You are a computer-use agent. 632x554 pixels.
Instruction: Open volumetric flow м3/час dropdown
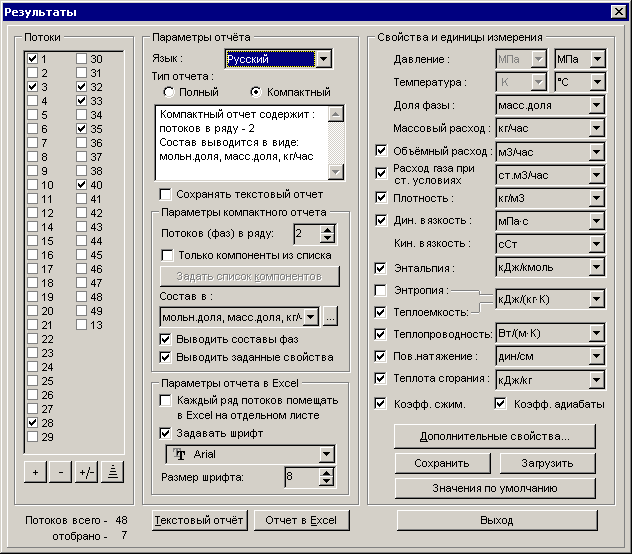tap(596, 152)
